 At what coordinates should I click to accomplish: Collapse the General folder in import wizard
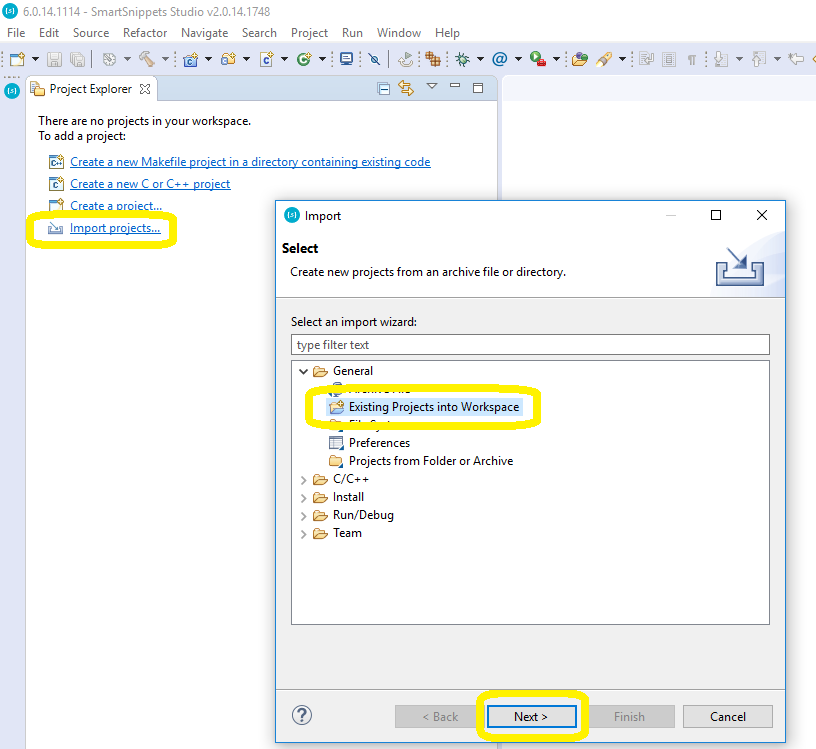click(303, 372)
